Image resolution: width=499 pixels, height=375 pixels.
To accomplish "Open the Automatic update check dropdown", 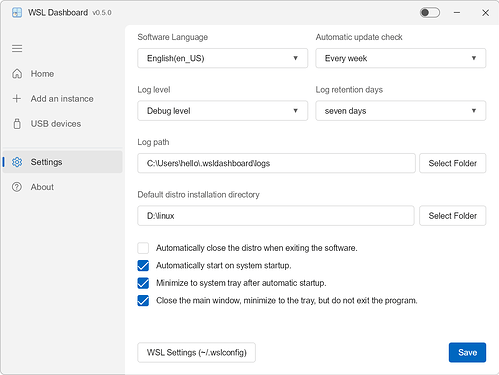I will [x=401, y=58].
